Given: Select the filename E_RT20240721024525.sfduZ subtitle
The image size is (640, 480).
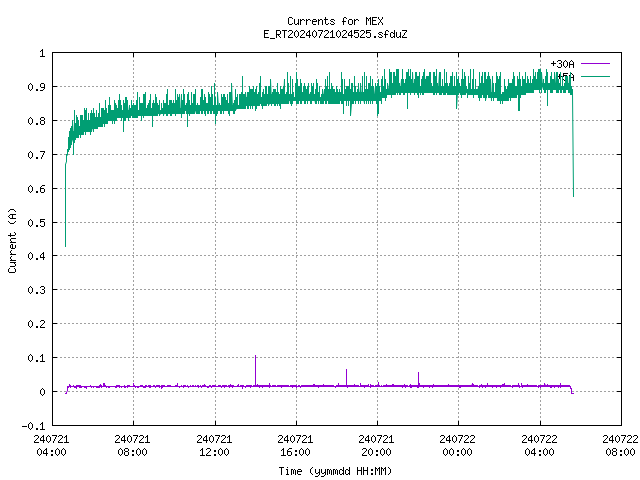Looking at the screenshot, I should click(335, 34).
